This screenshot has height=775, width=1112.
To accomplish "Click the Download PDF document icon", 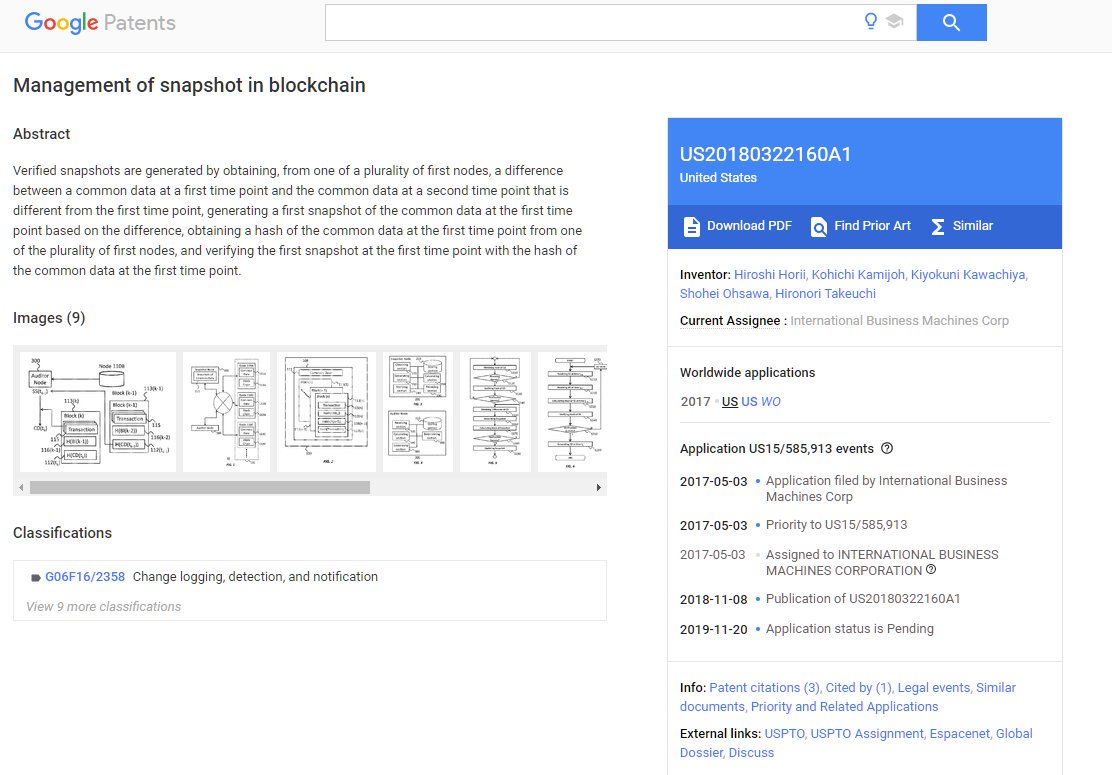I will coord(691,227).
